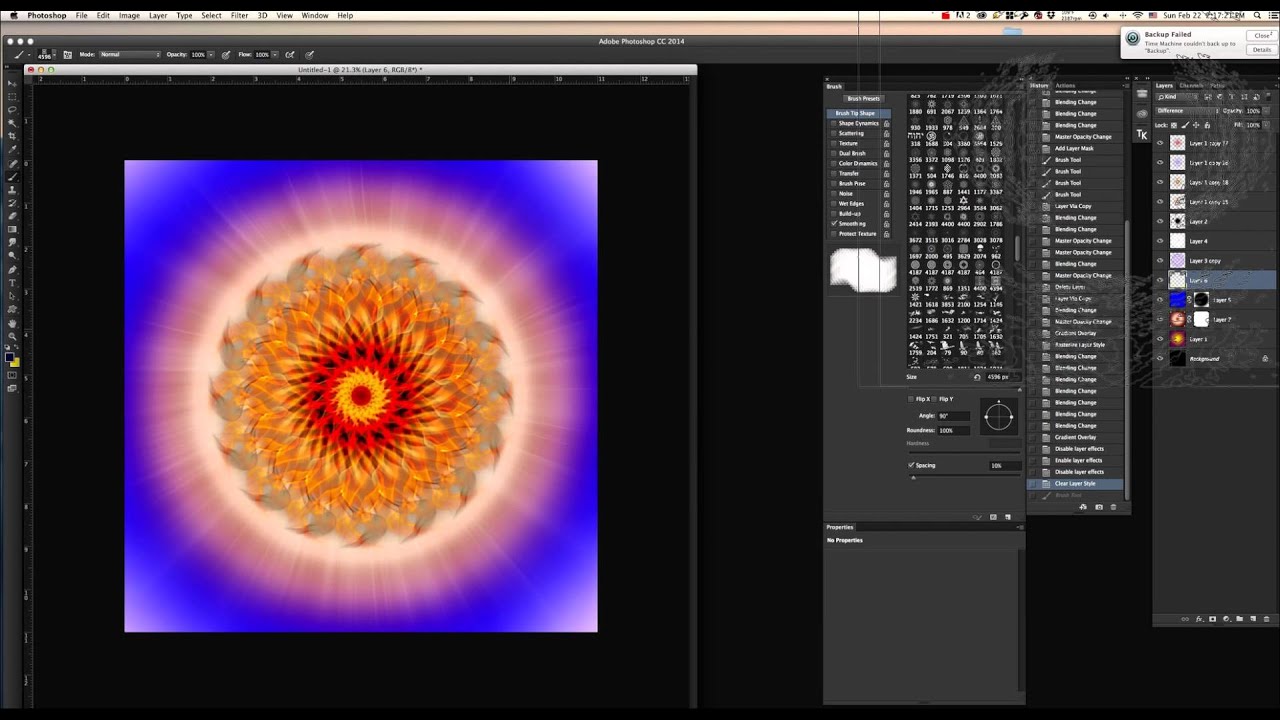Click the foreground color swatch
Screen dimensions: 1280x720
tap(9, 355)
